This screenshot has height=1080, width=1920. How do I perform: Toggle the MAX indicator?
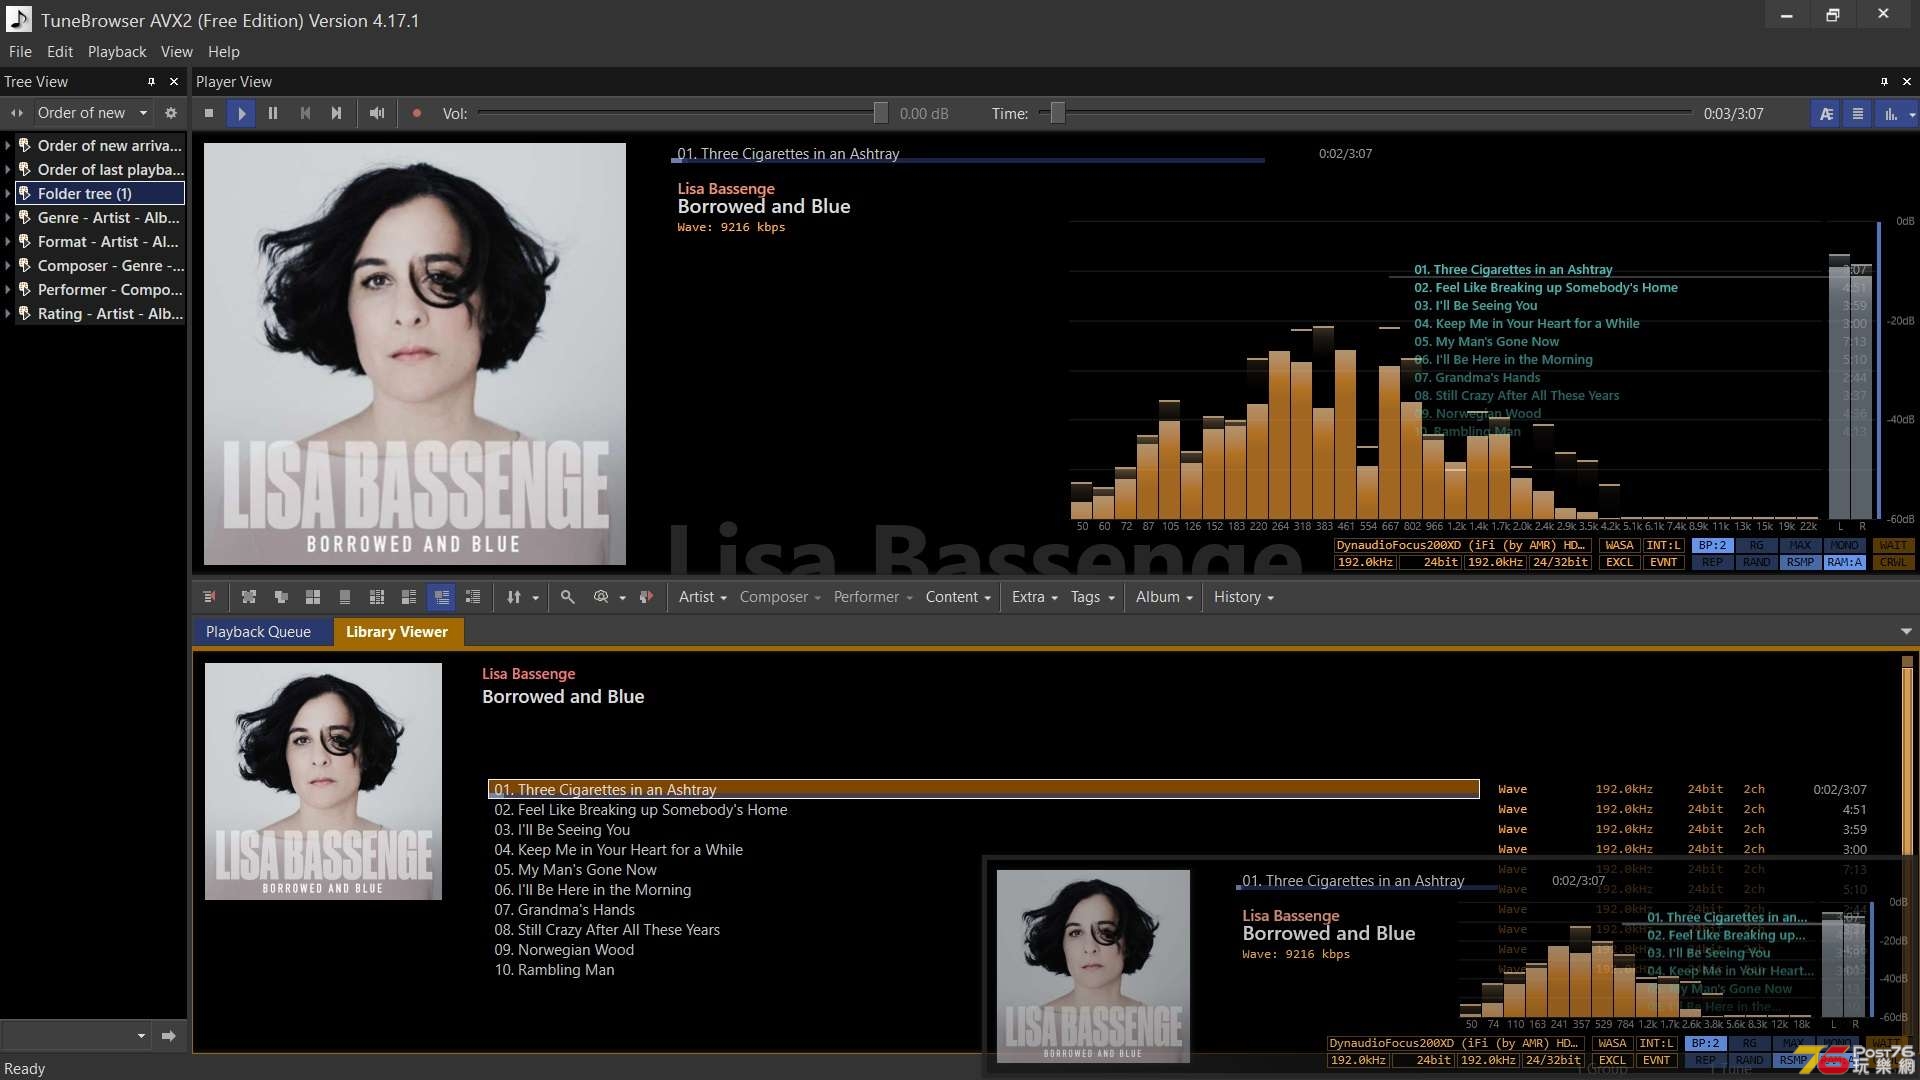click(1800, 545)
